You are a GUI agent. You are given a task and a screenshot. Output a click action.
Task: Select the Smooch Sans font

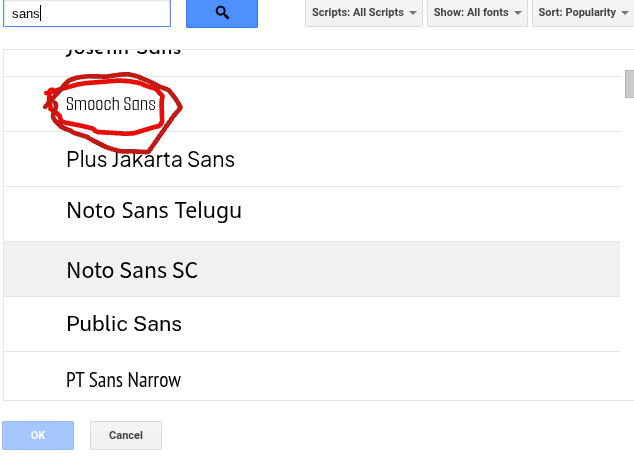111,104
